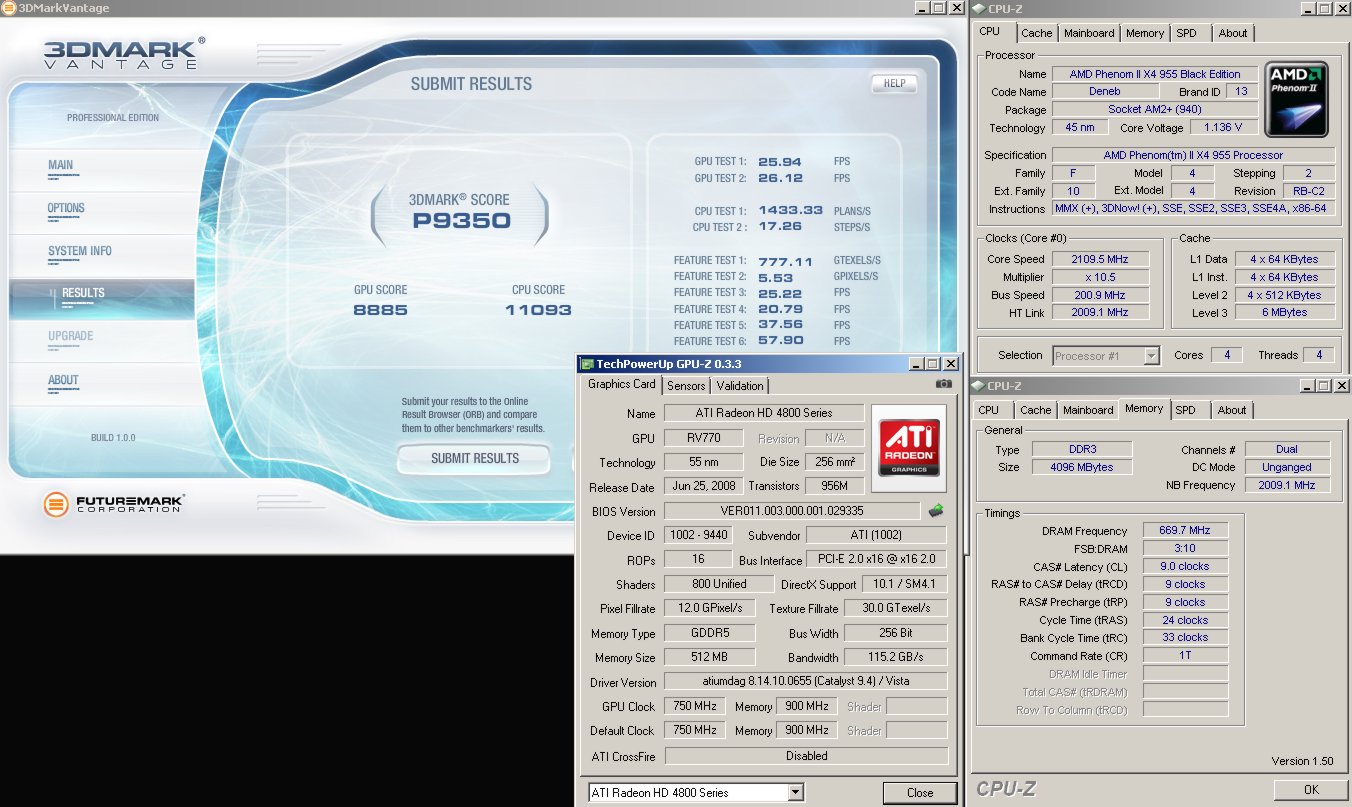The height and width of the screenshot is (807, 1352).
Task: Open the ATI Radeon HD 4800 Series dropdown
Action: coord(696,793)
